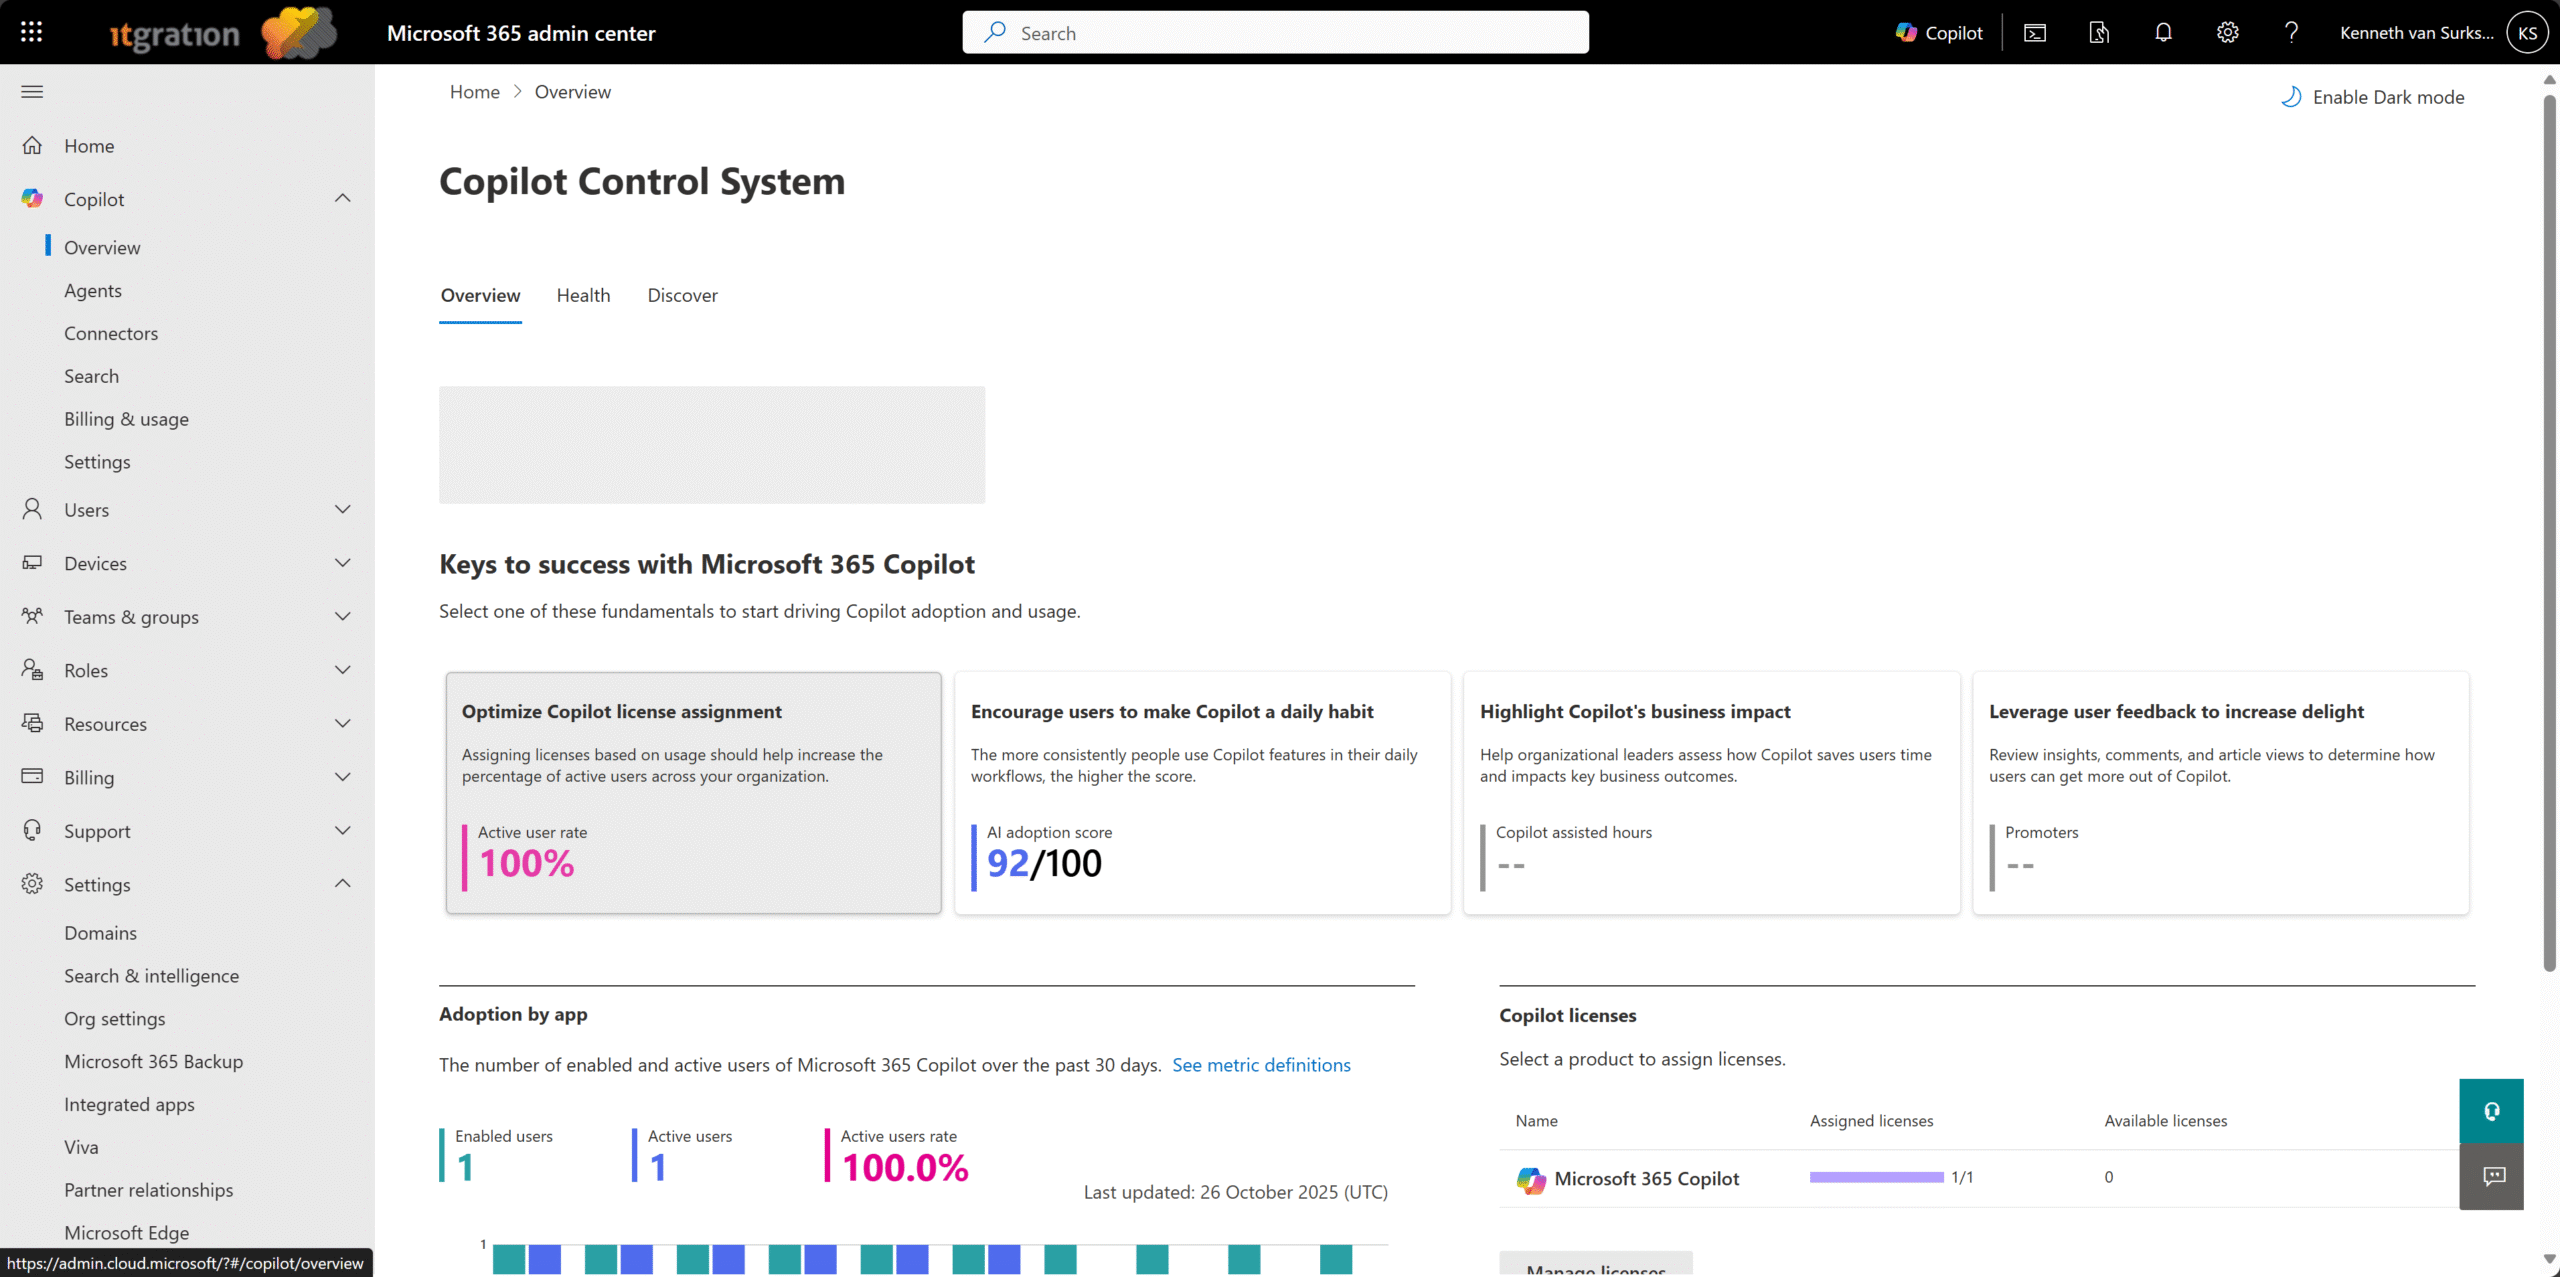Click the settings gear in top bar
This screenshot has height=1277, width=2560.
click(2227, 33)
